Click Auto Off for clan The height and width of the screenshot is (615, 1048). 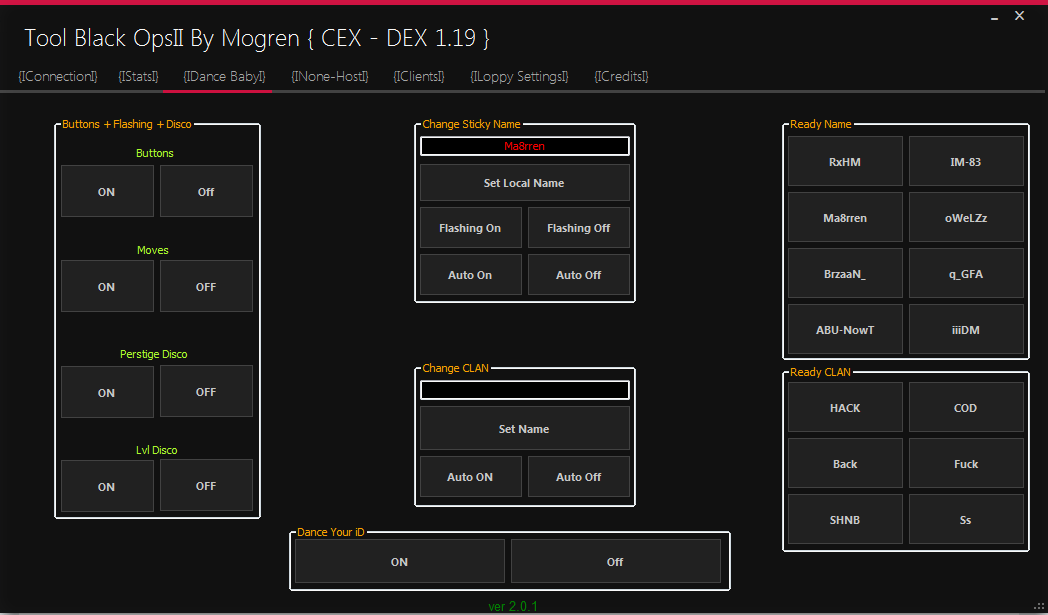(x=579, y=477)
